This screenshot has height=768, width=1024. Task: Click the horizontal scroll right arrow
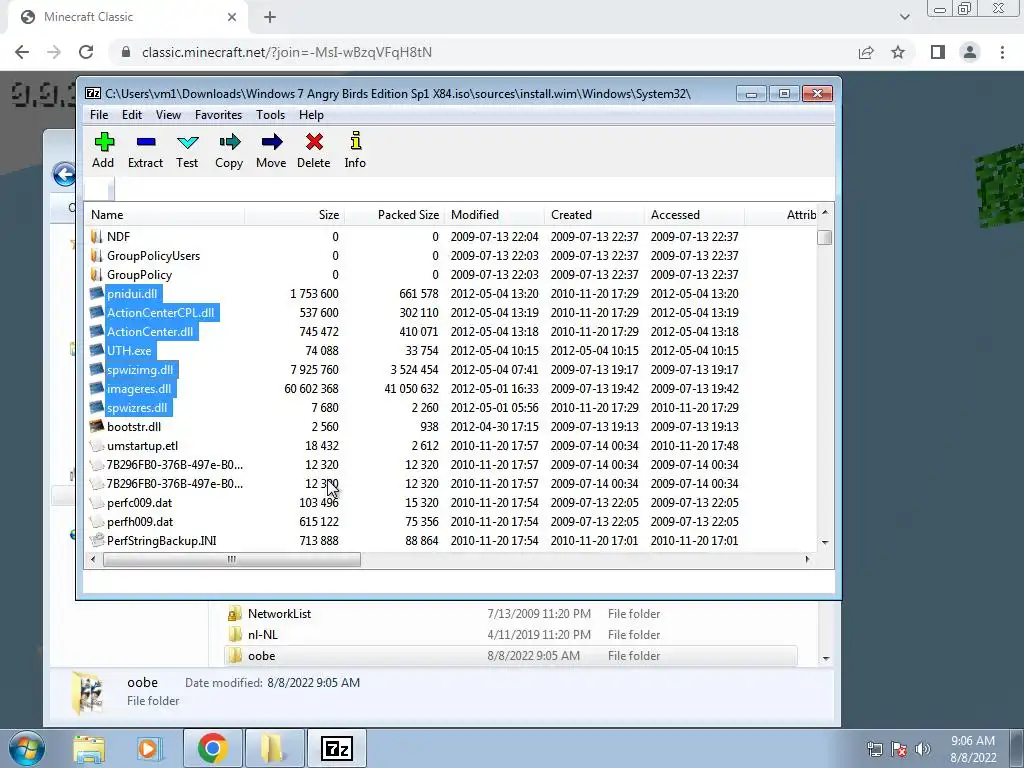(808, 560)
